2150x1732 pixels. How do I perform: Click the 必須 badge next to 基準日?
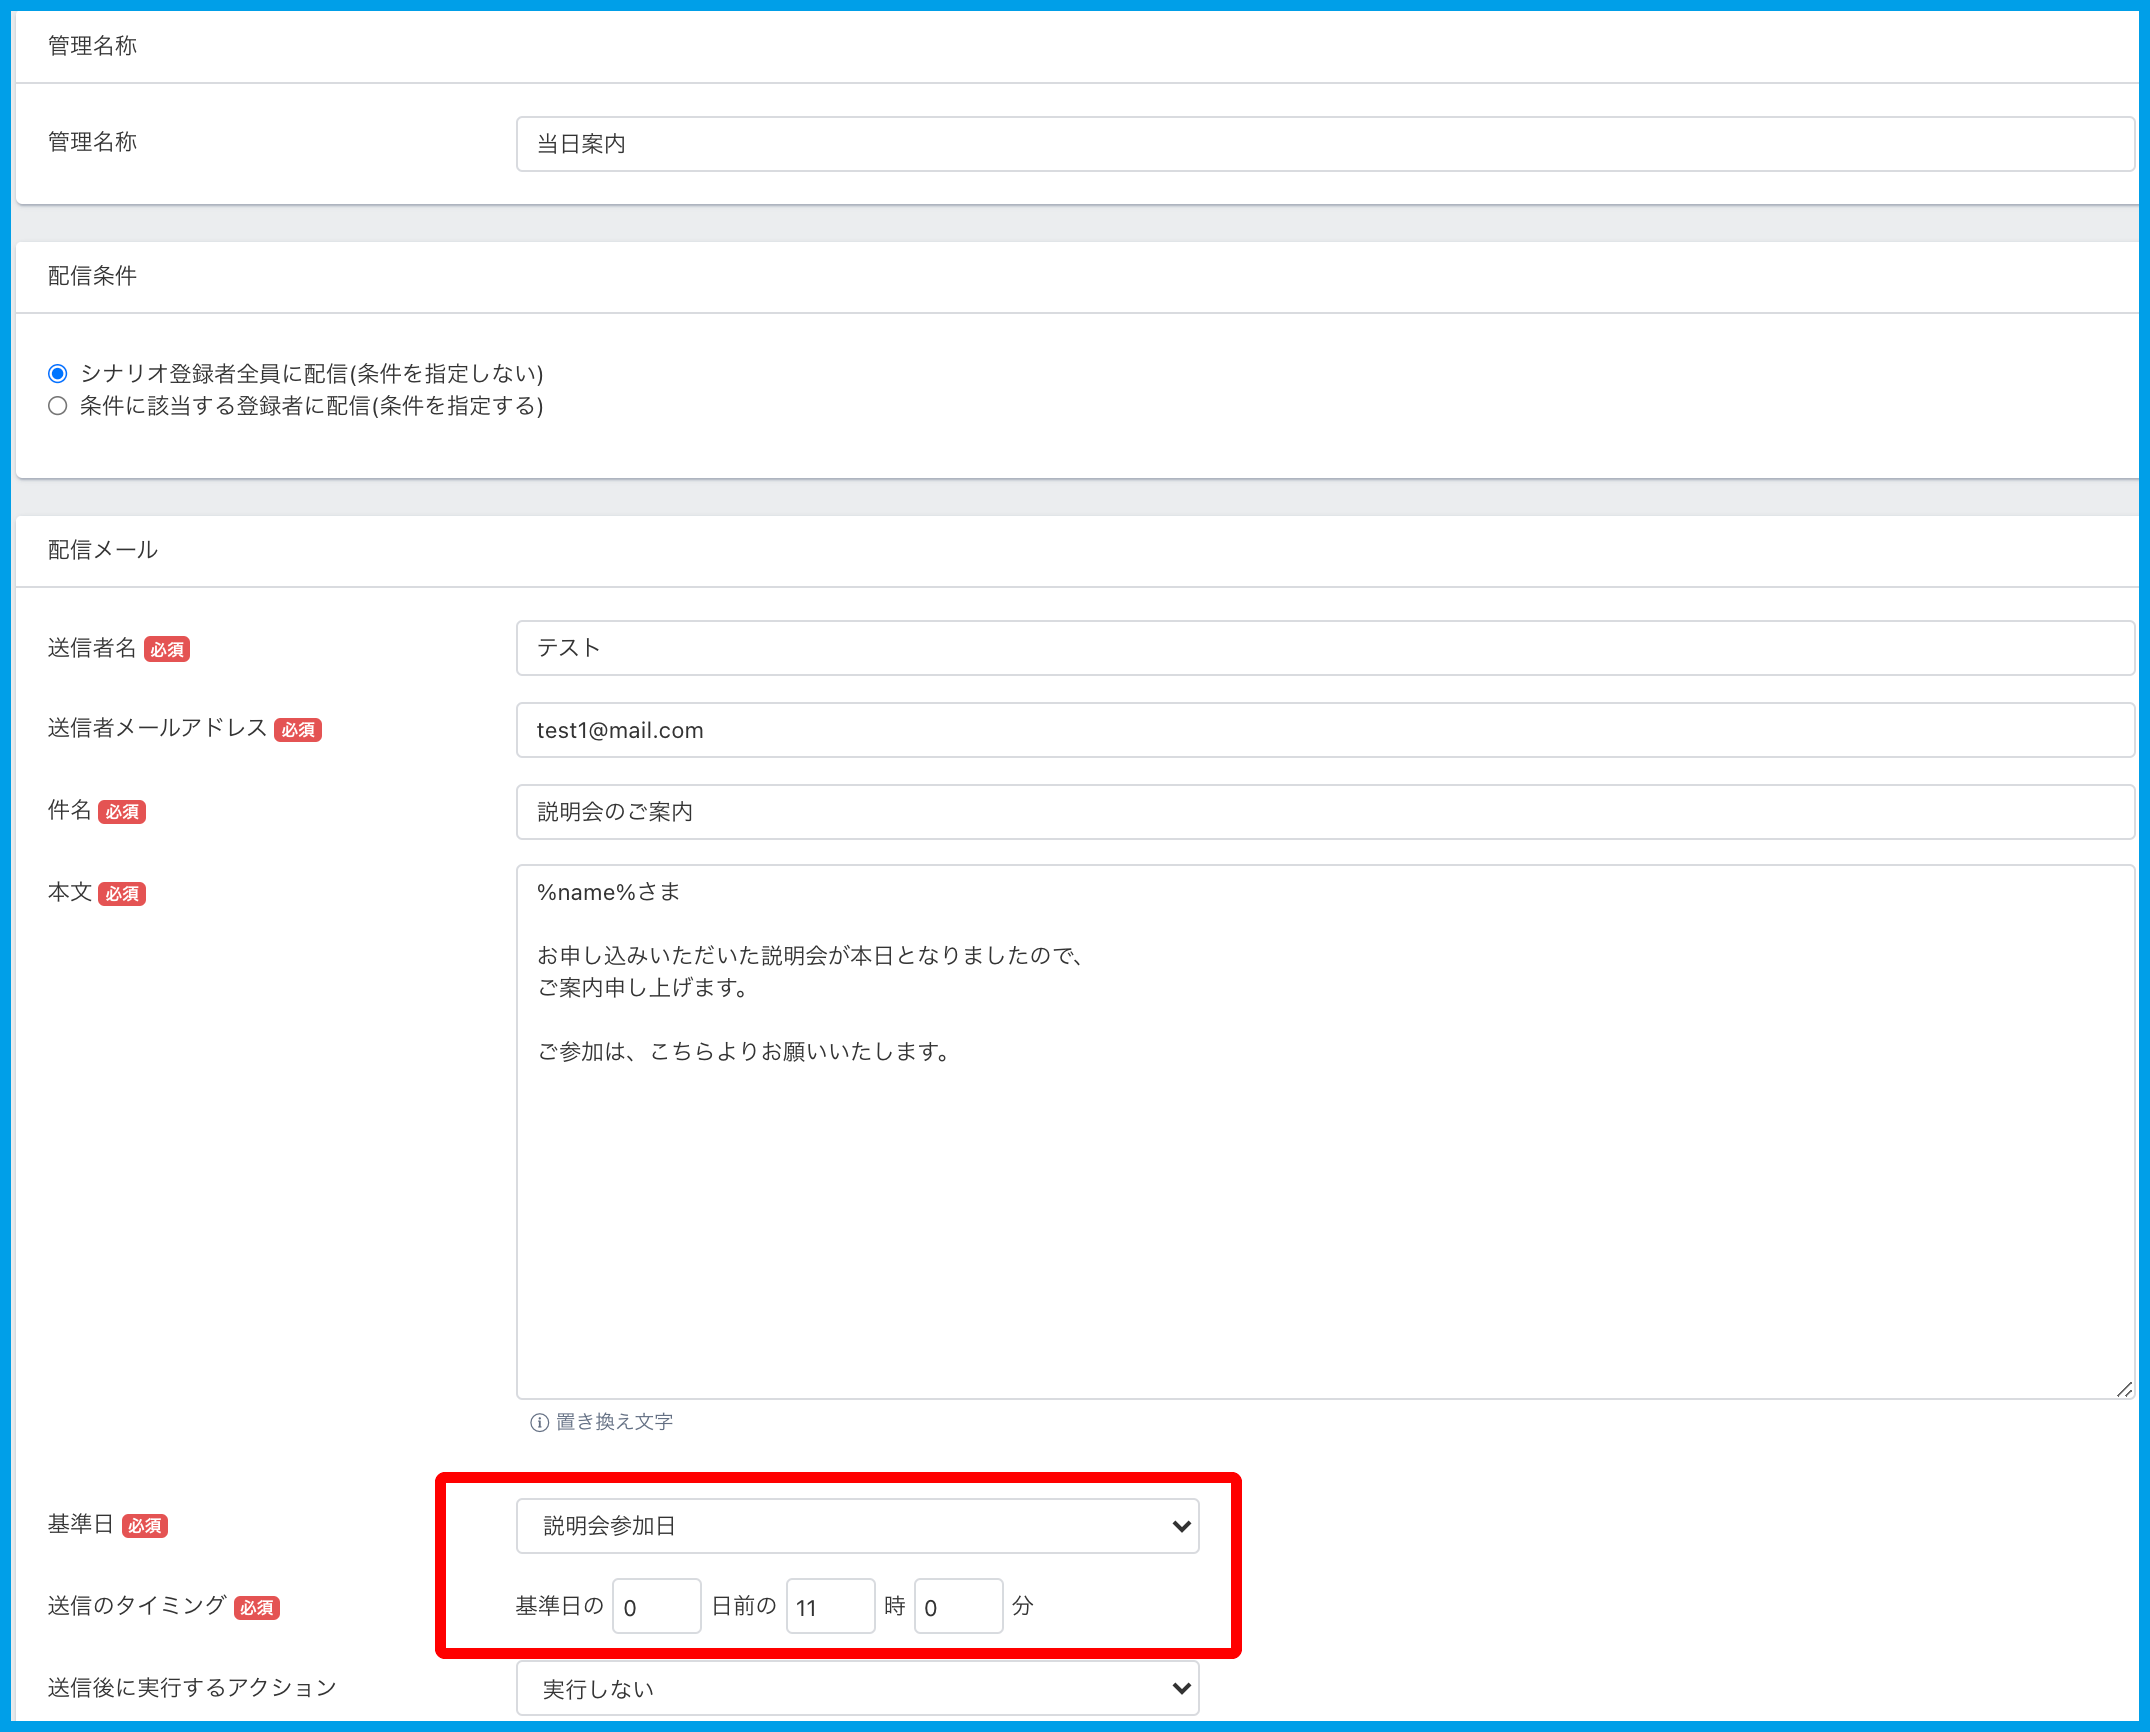click(144, 1526)
